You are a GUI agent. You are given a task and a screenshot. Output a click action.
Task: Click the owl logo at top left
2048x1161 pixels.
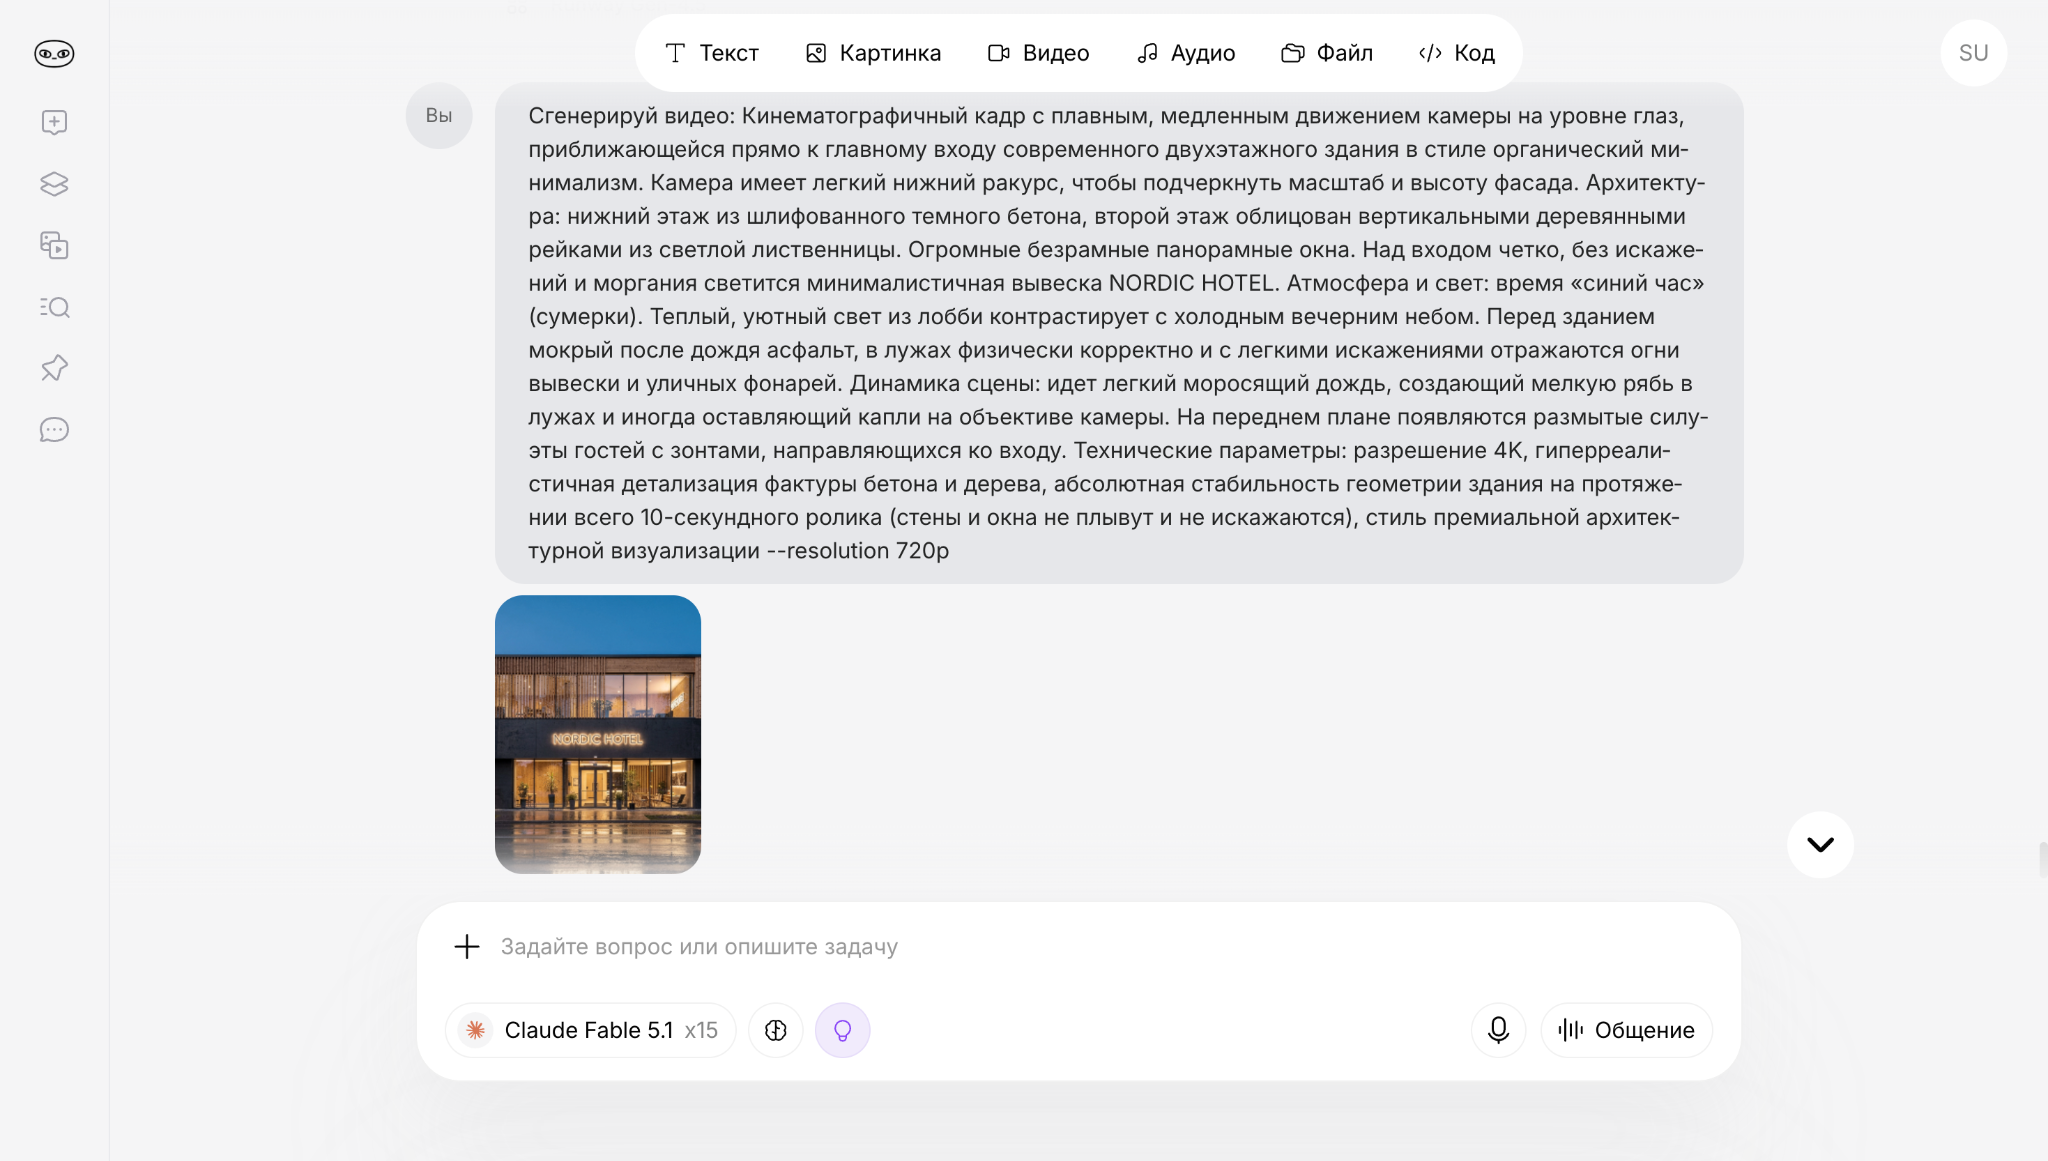pos(54,53)
